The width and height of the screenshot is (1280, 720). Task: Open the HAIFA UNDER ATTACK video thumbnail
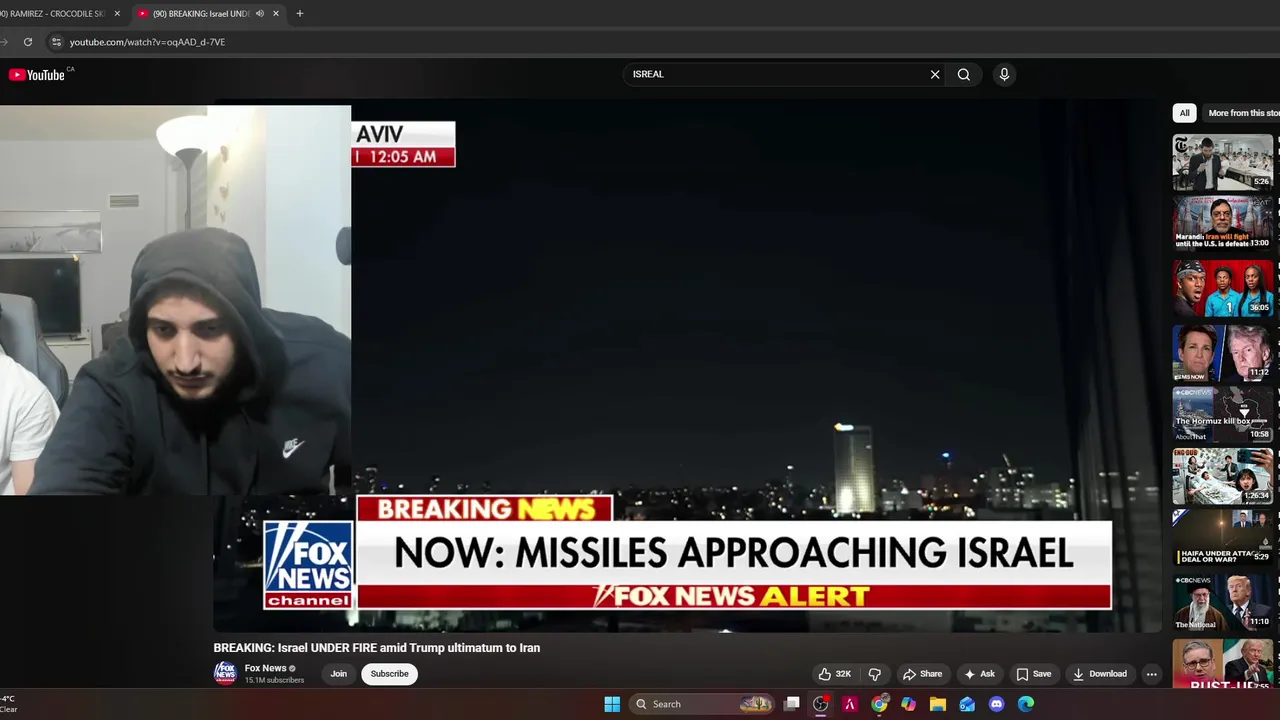pos(1223,538)
